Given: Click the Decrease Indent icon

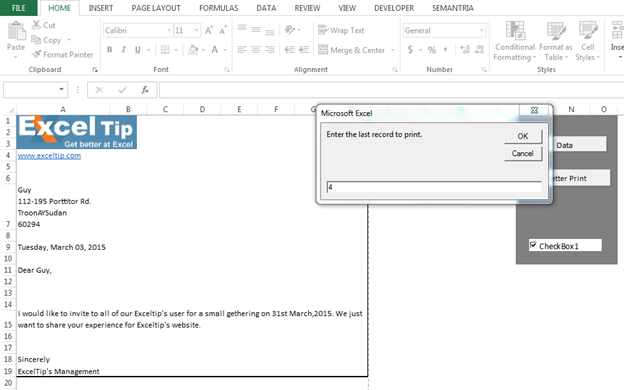Looking at the screenshot, I should [x=290, y=50].
